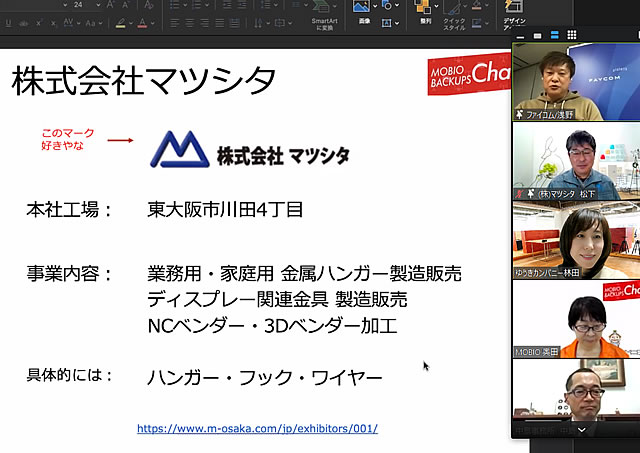
Task: Align text to the right
Action: click(x=204, y=23)
